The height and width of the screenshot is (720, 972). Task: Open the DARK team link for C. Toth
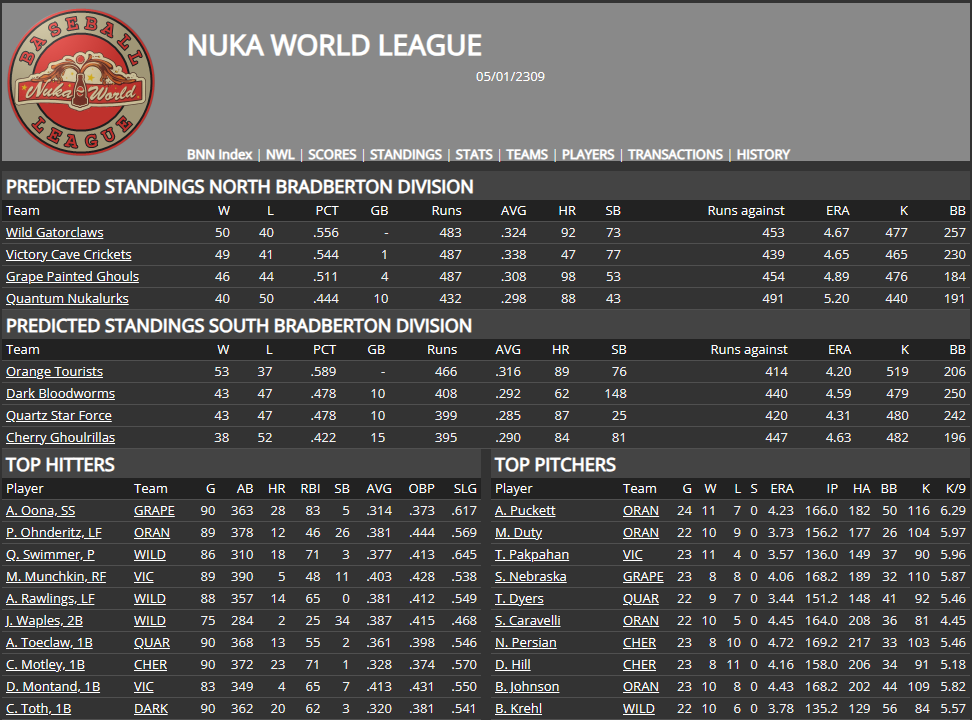pyautogui.click(x=150, y=709)
